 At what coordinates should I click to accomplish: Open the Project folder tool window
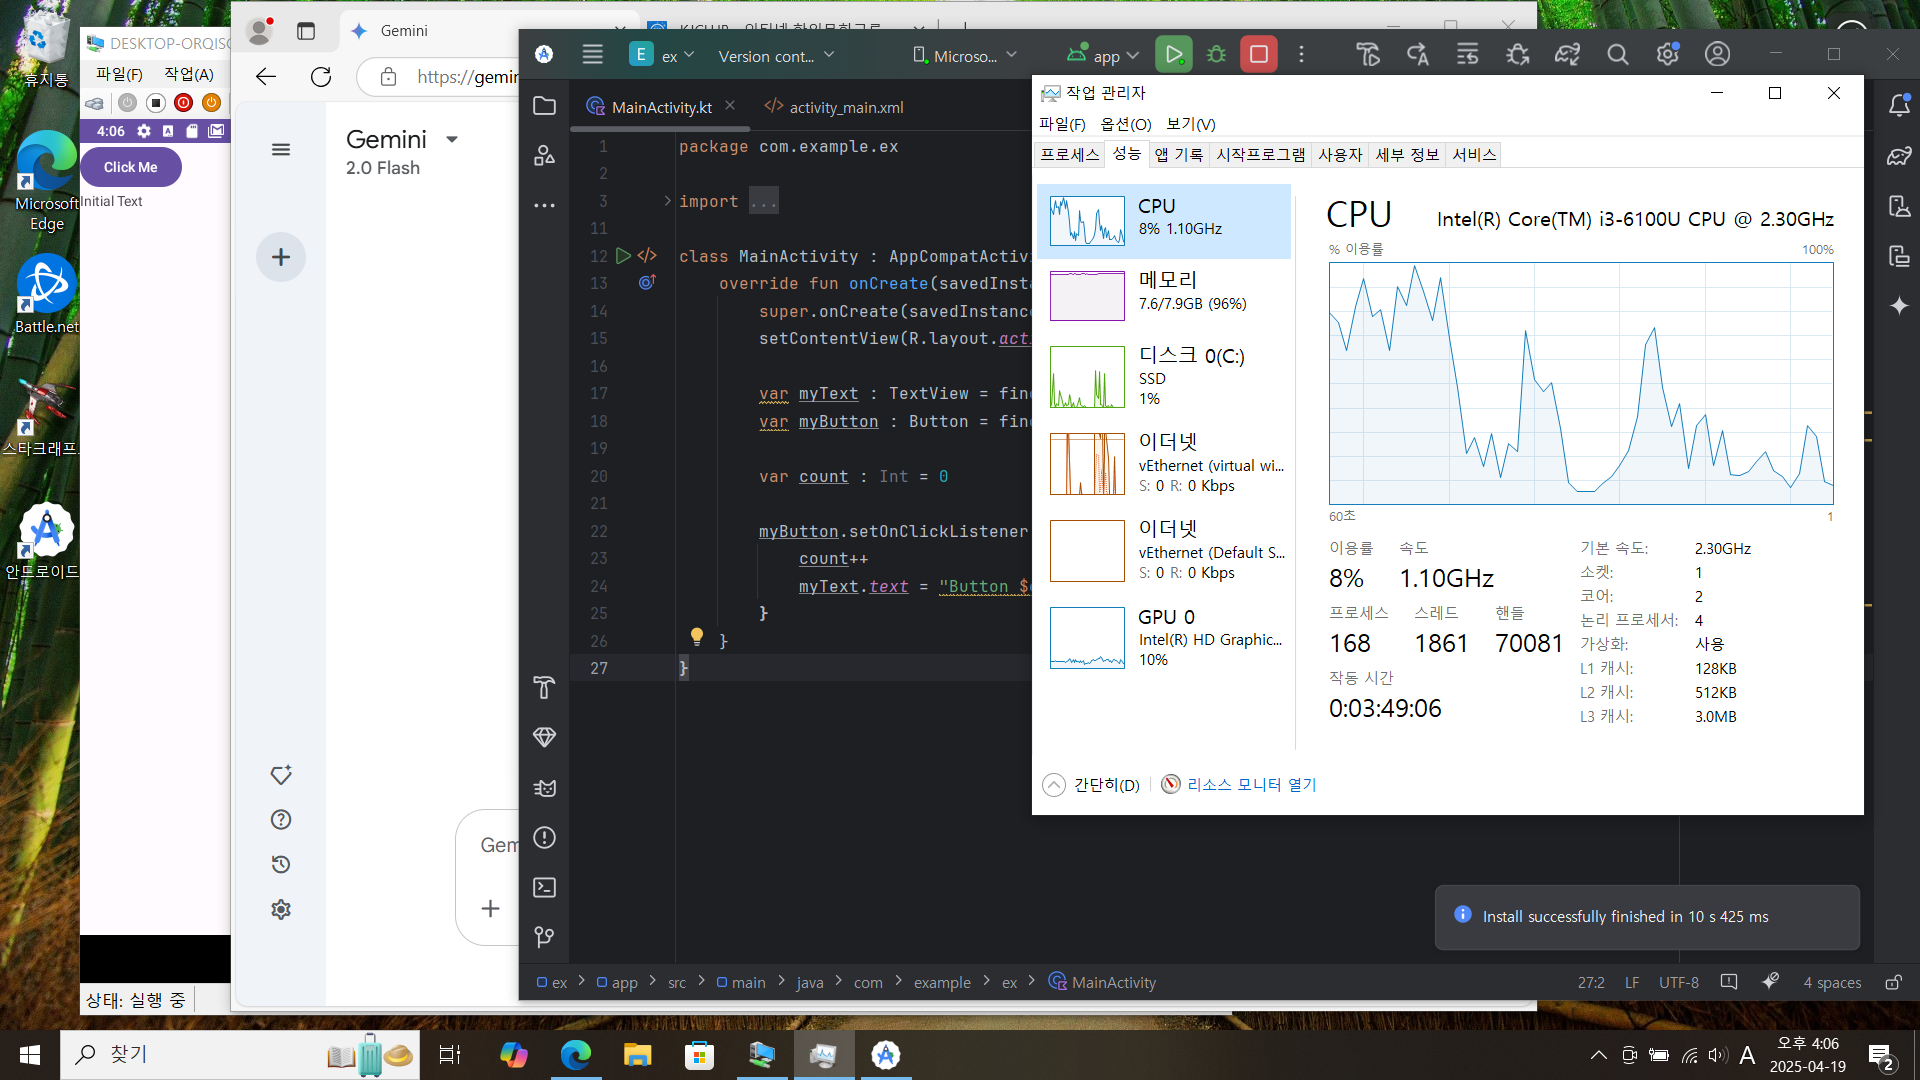(544, 106)
